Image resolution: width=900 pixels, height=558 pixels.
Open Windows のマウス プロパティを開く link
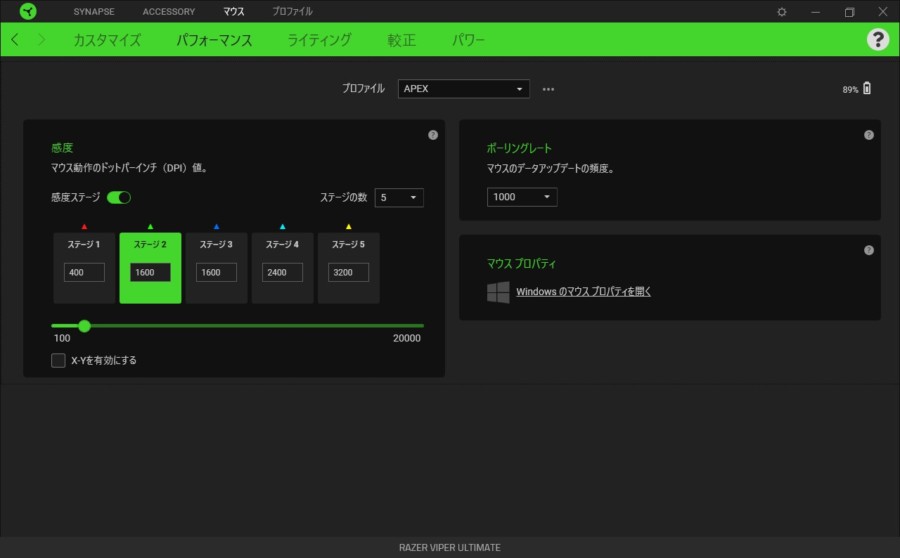click(x=583, y=292)
